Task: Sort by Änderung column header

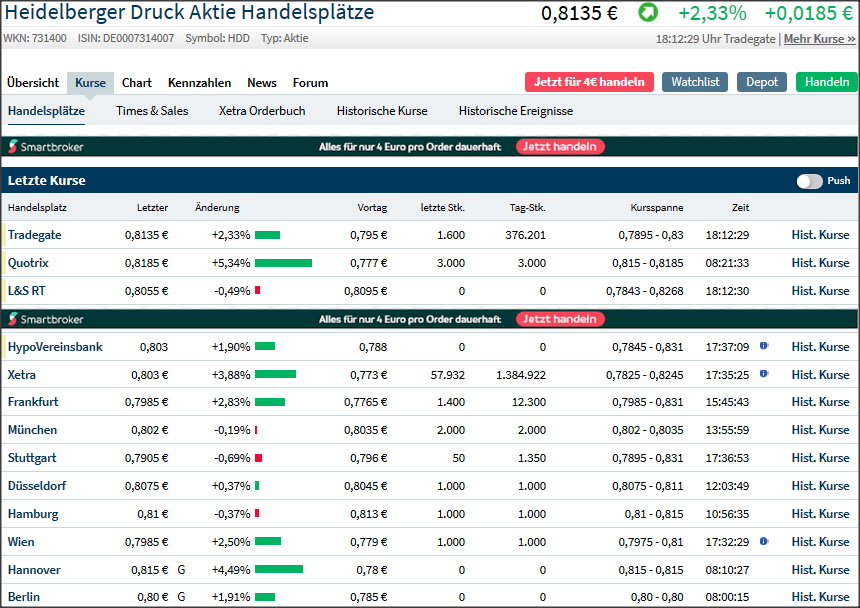Action: coord(217,208)
